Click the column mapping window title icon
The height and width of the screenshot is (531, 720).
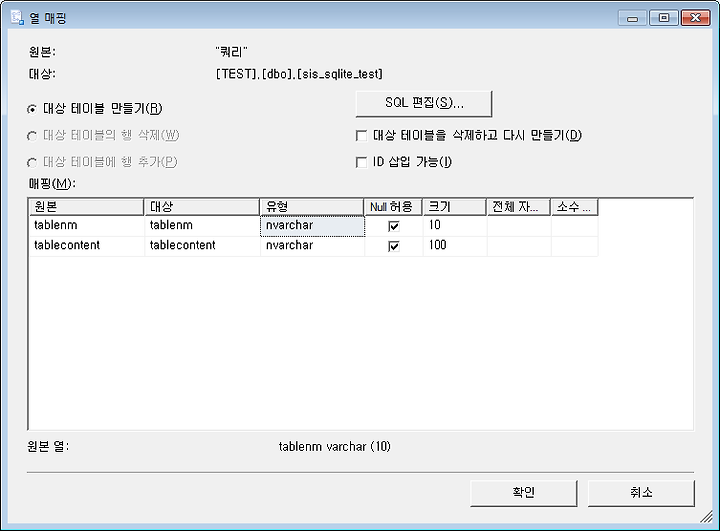pyautogui.click(x=17, y=17)
